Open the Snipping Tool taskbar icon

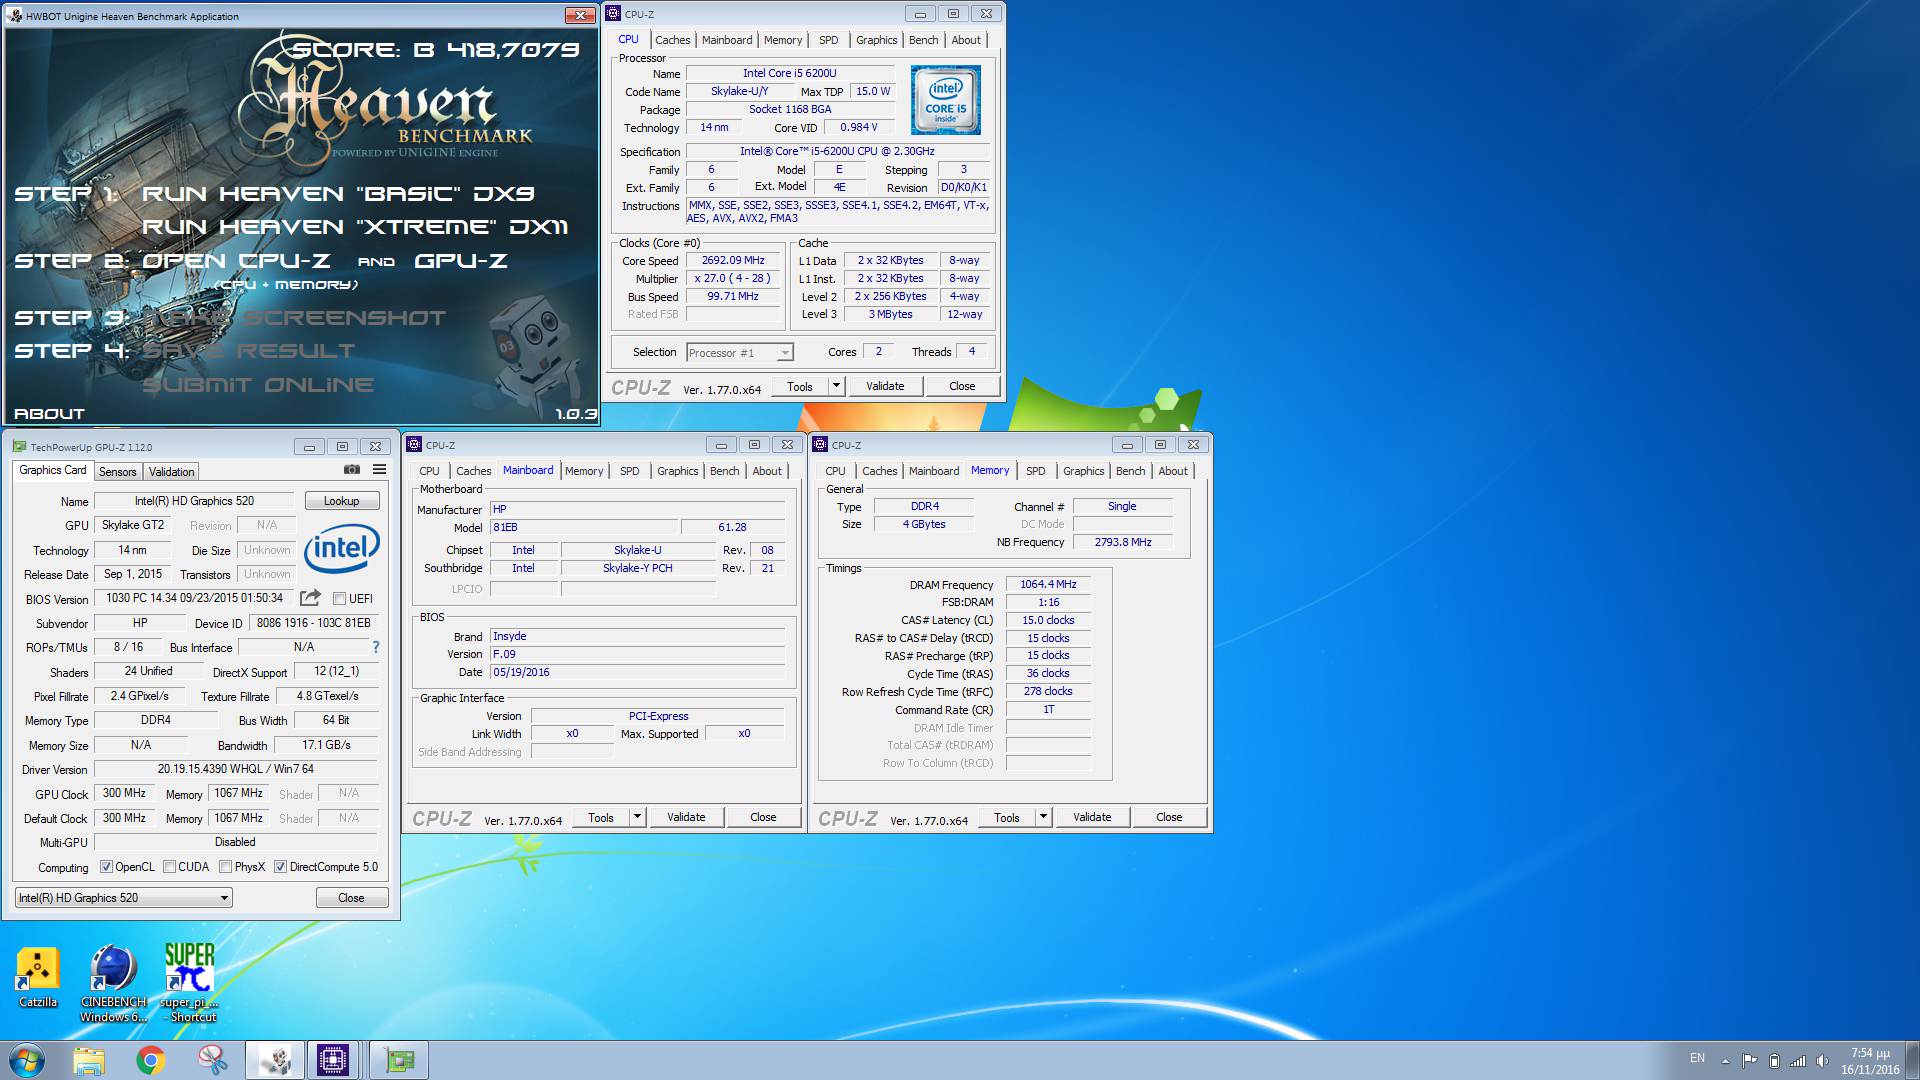point(212,1060)
